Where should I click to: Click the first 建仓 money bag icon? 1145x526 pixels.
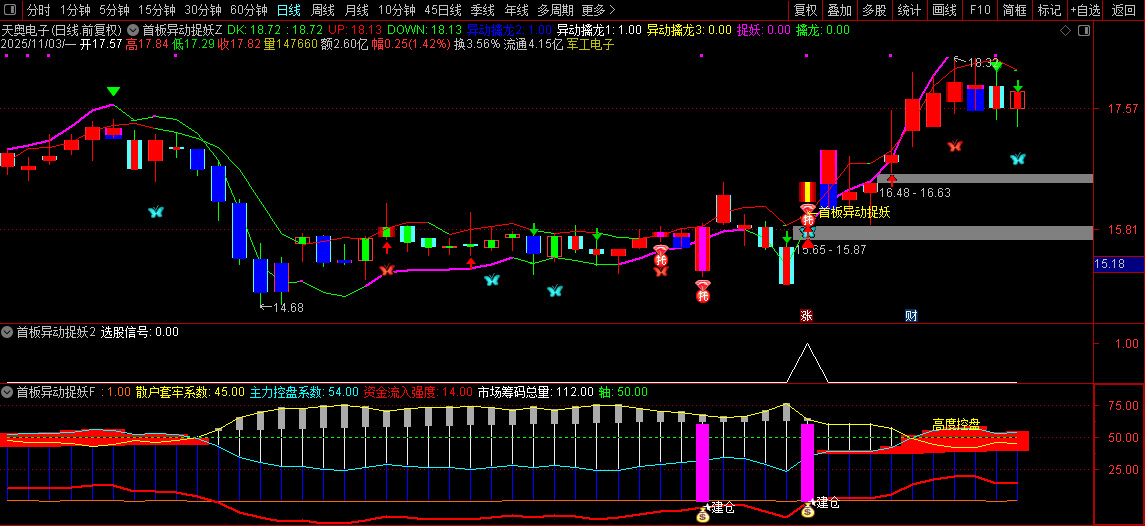[x=702, y=514]
